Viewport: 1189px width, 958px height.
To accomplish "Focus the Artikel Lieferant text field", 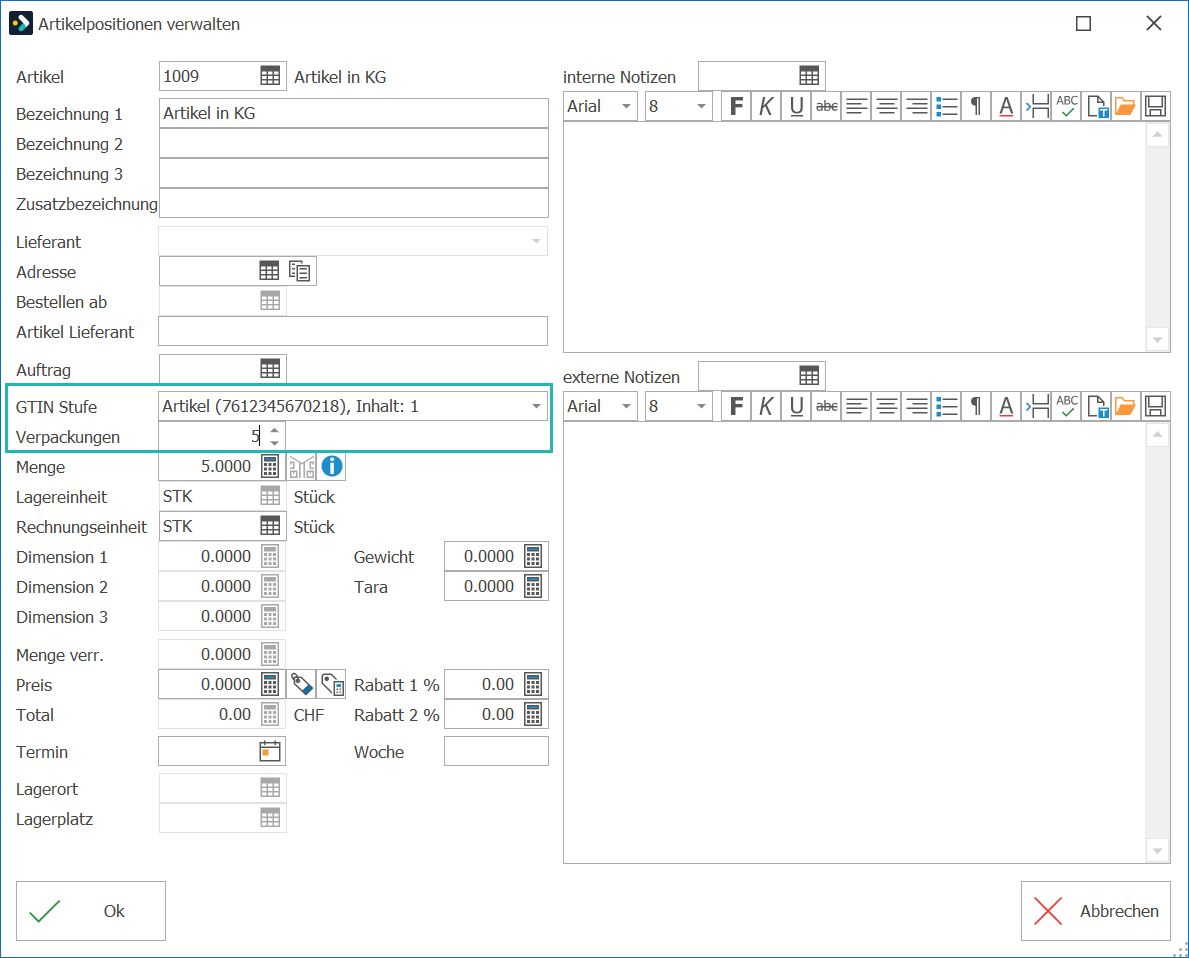I will pos(353,331).
